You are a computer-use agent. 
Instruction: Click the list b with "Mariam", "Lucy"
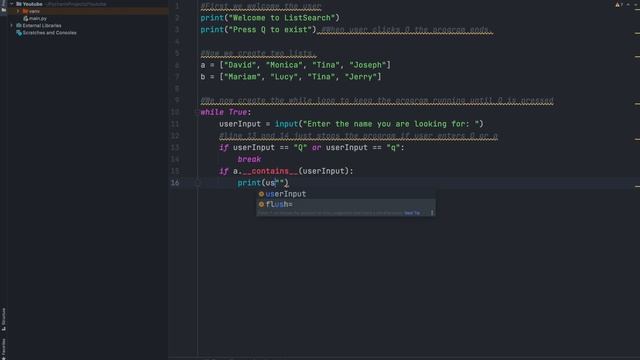pos(291,77)
